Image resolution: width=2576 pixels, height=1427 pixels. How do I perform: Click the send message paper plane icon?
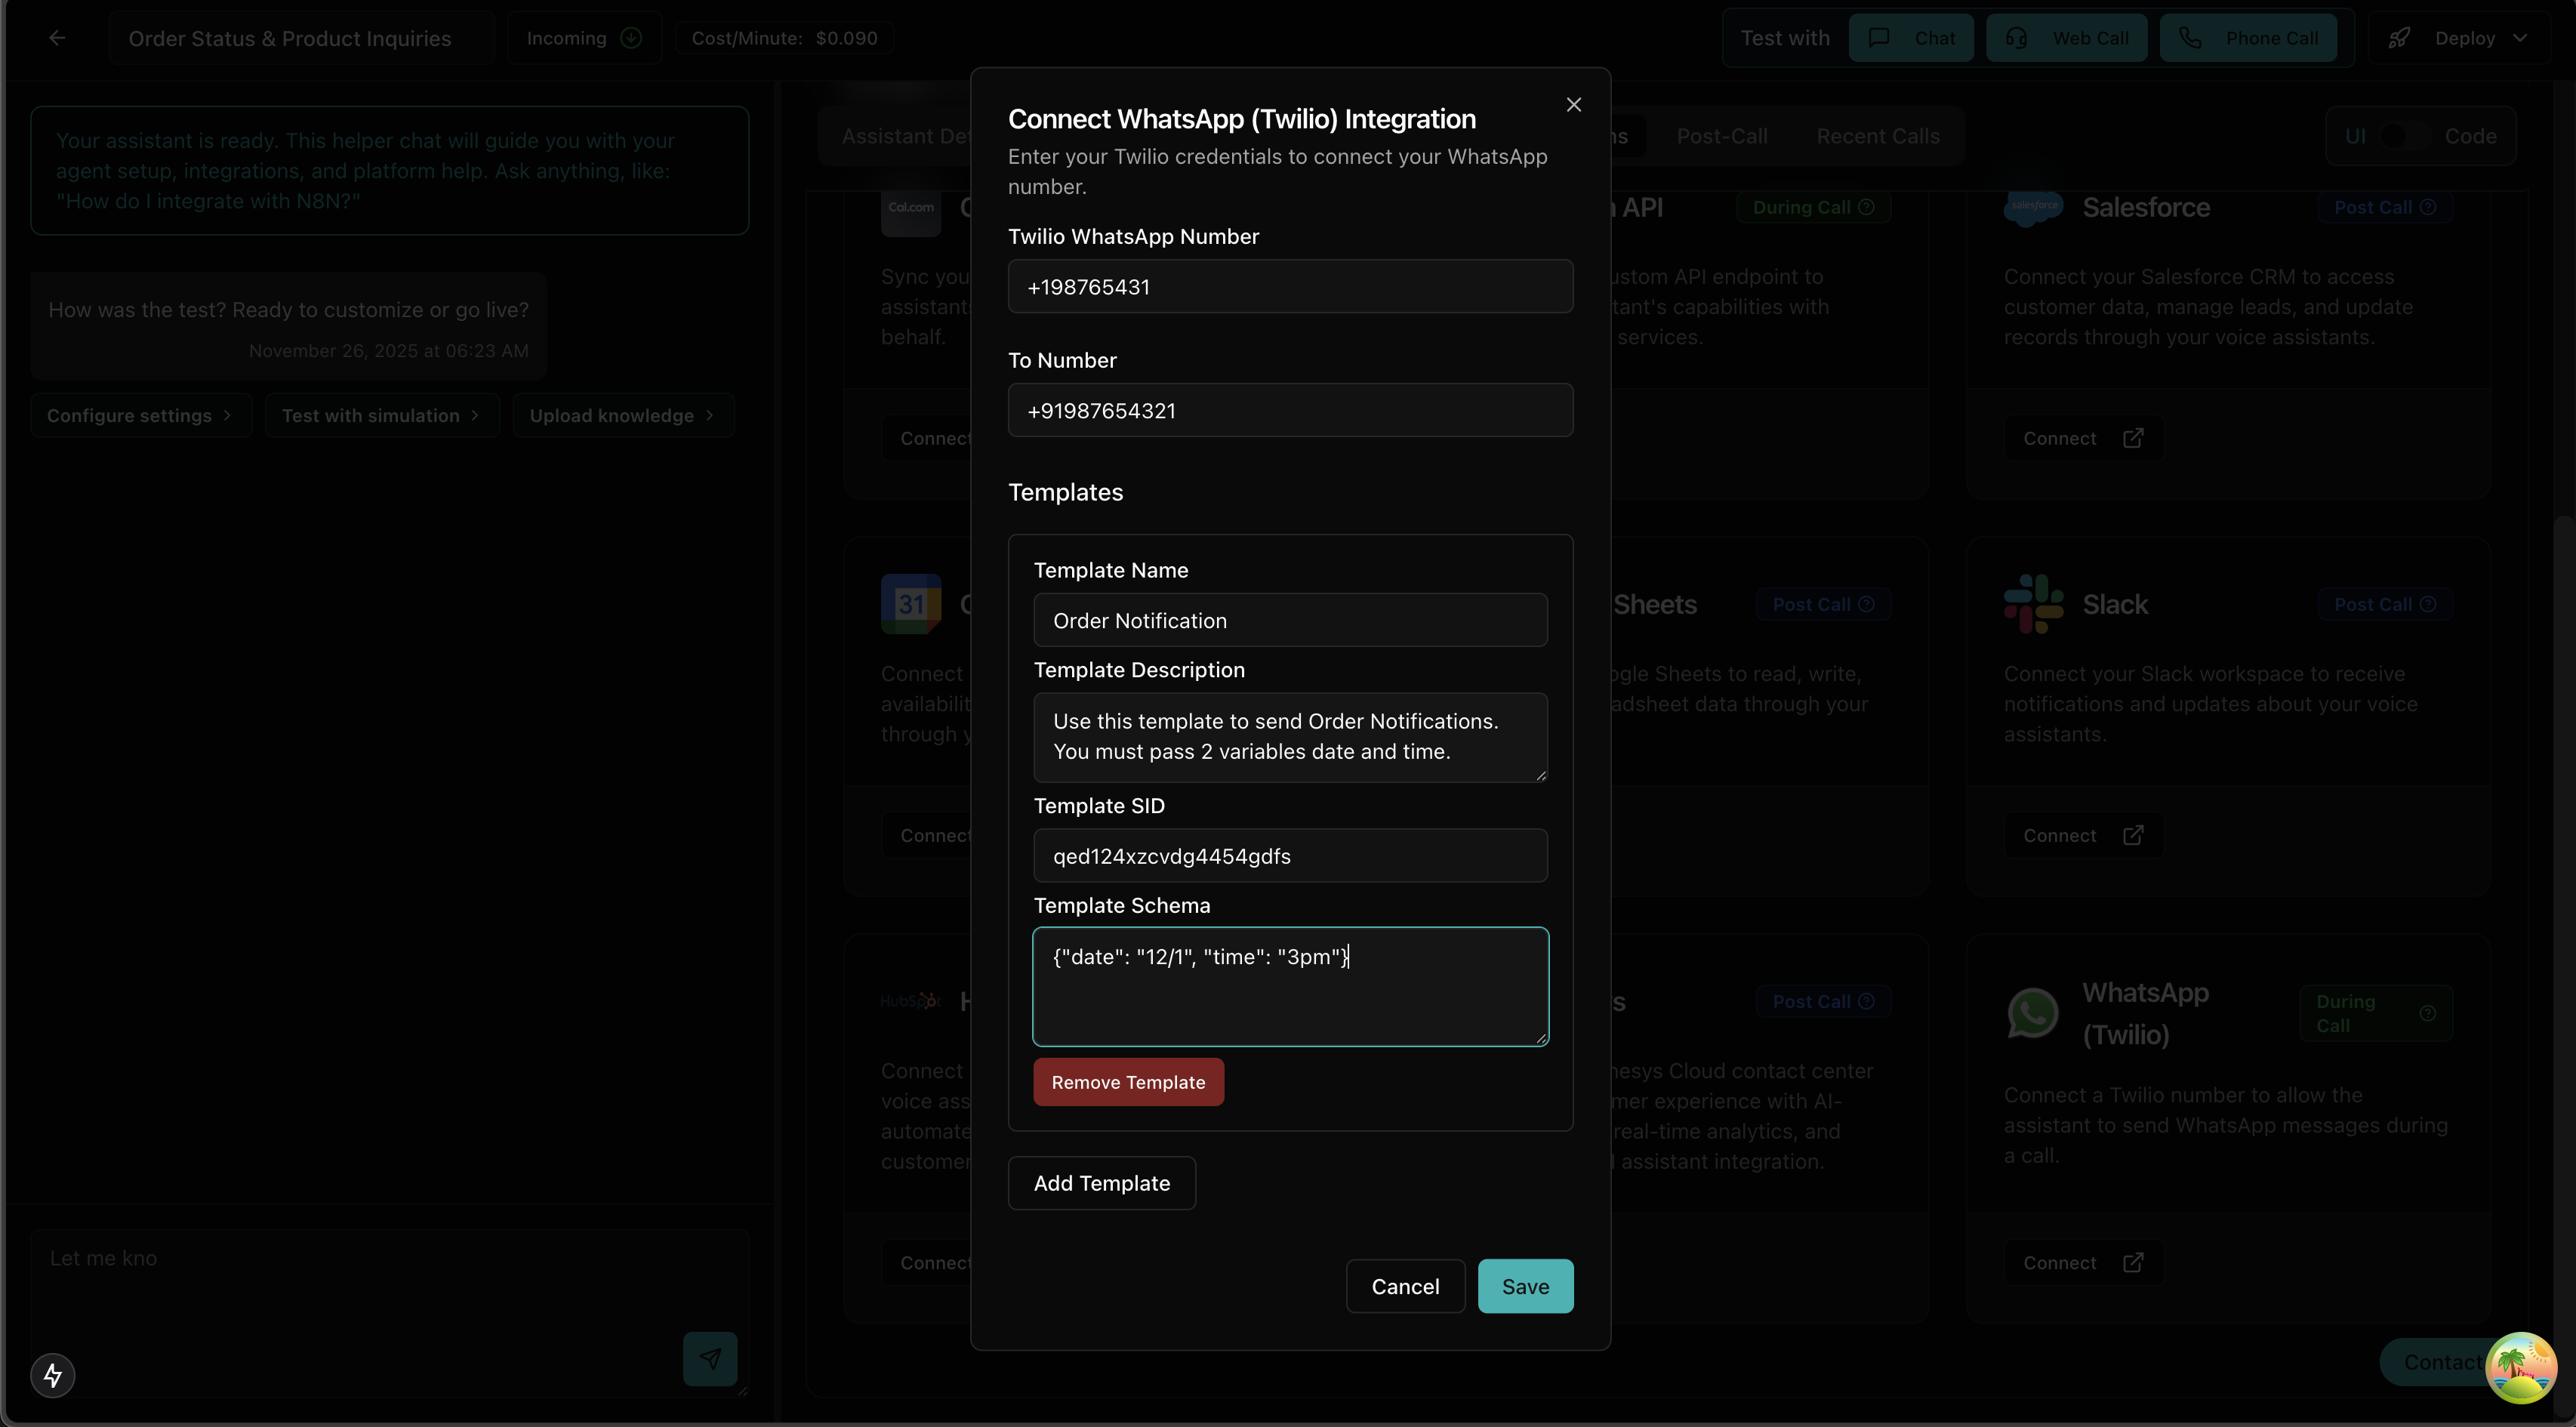710,1358
